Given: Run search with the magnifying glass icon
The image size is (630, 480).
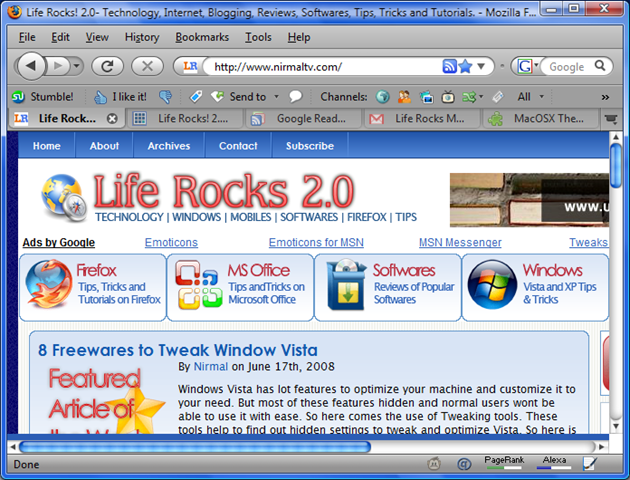Looking at the screenshot, I should pos(600,65).
